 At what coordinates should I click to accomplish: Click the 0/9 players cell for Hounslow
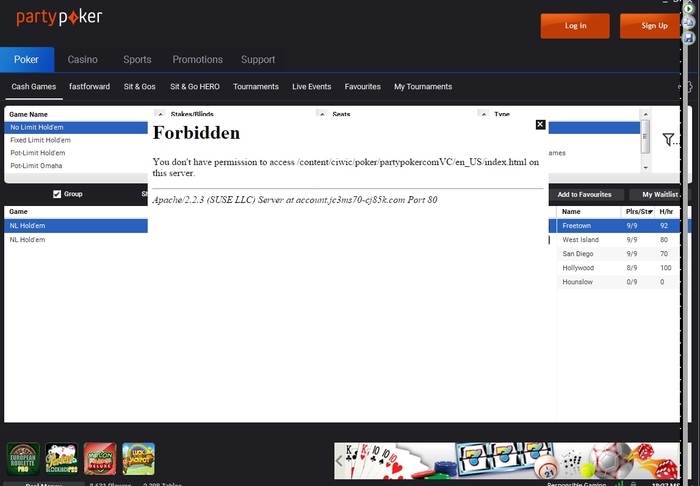(x=632, y=282)
